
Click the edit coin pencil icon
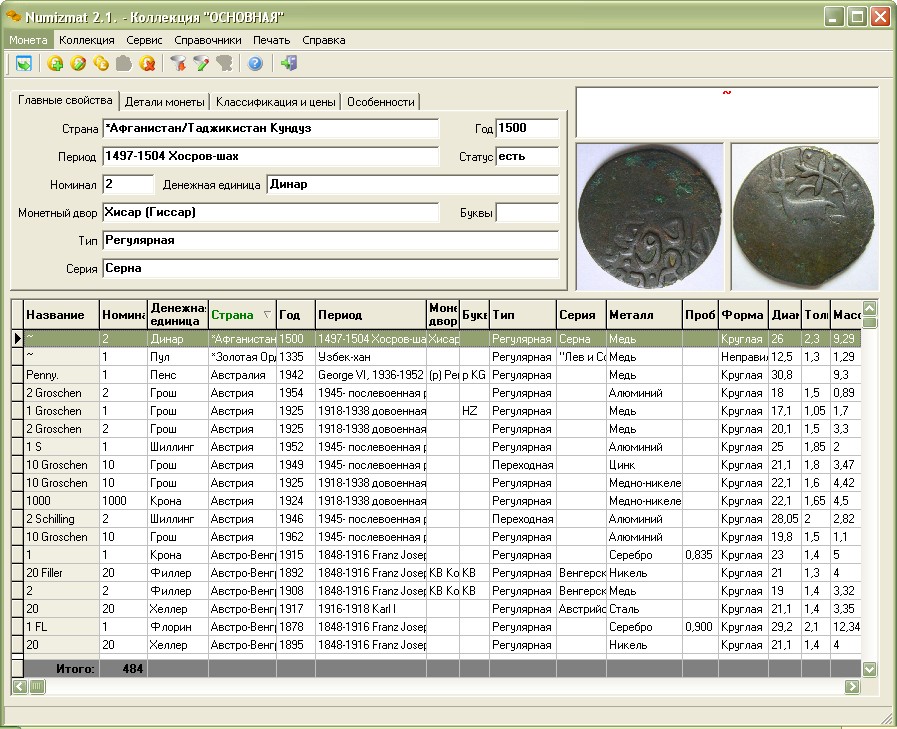(x=78, y=63)
